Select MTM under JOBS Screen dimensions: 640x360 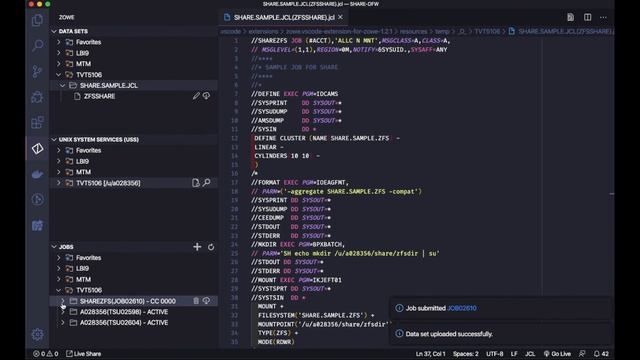pyautogui.click(x=83, y=279)
